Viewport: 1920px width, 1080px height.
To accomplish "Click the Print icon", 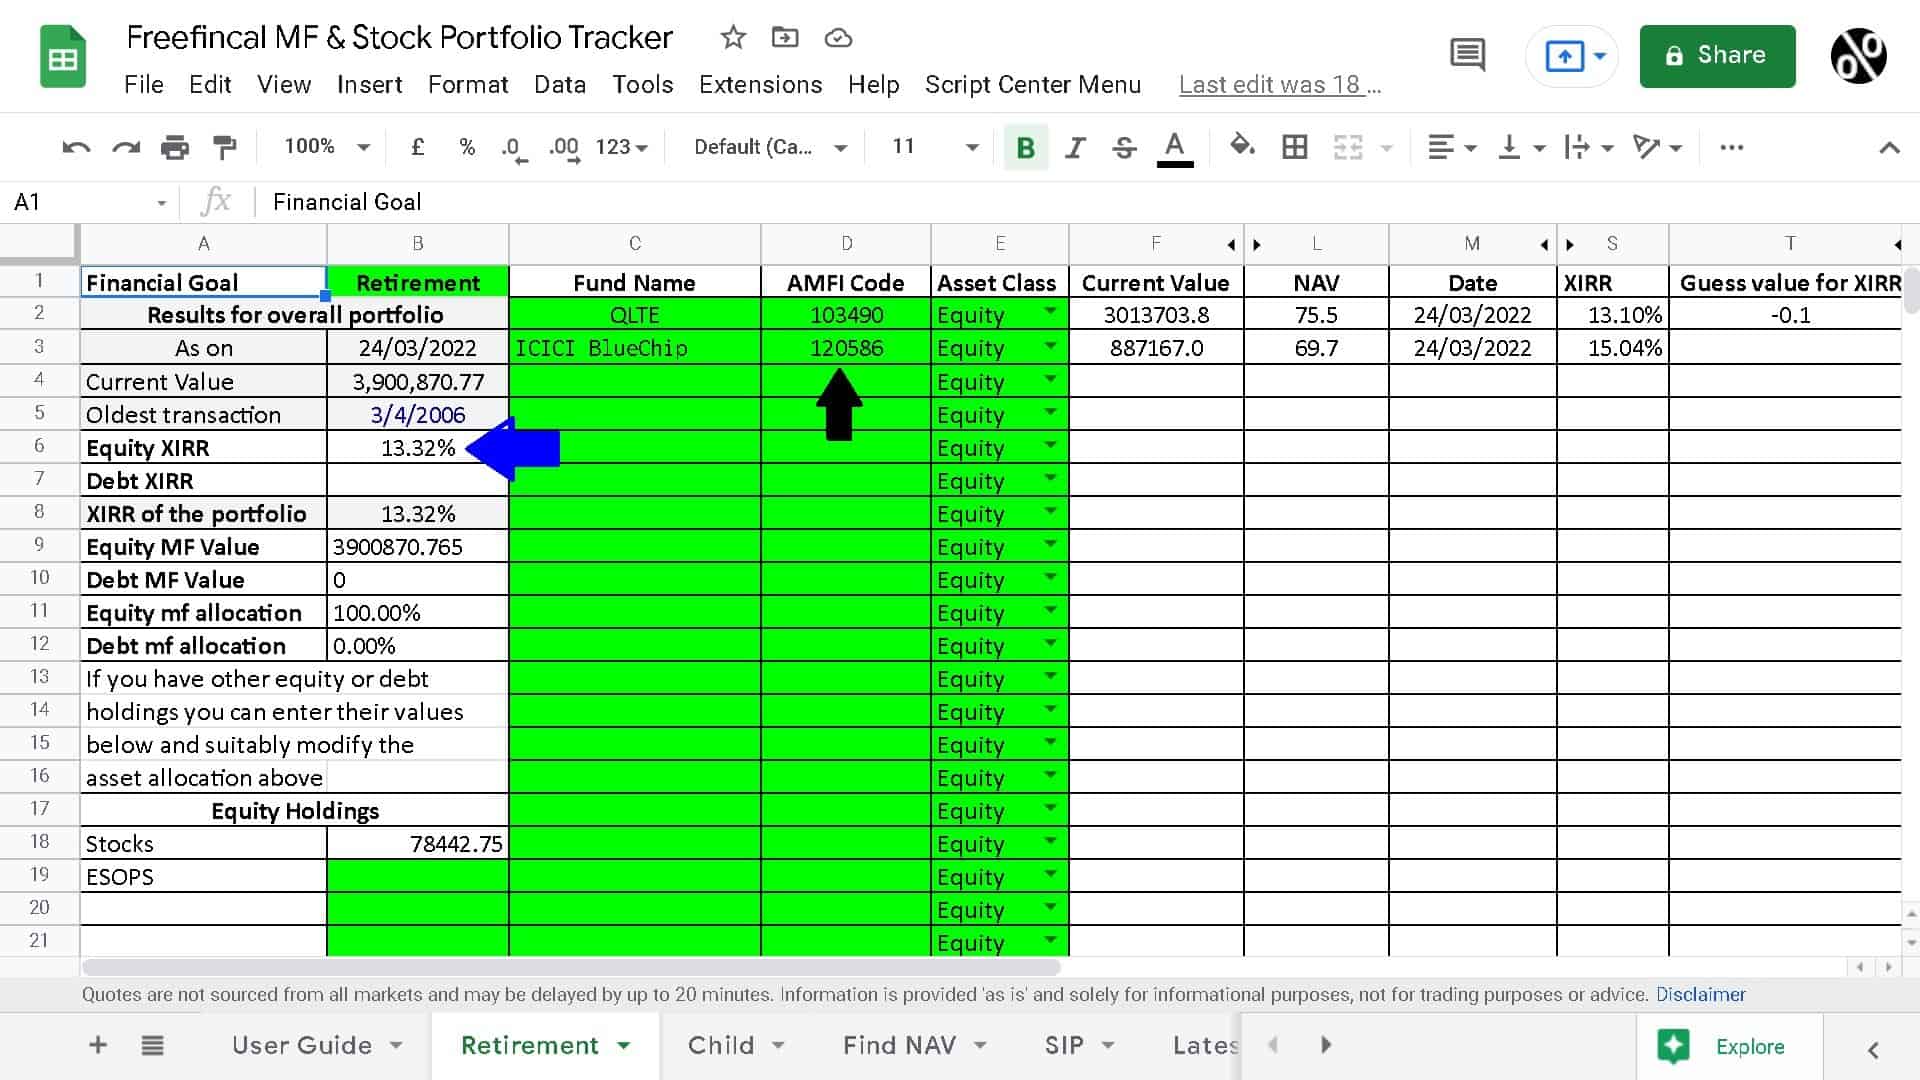I will pyautogui.click(x=175, y=148).
